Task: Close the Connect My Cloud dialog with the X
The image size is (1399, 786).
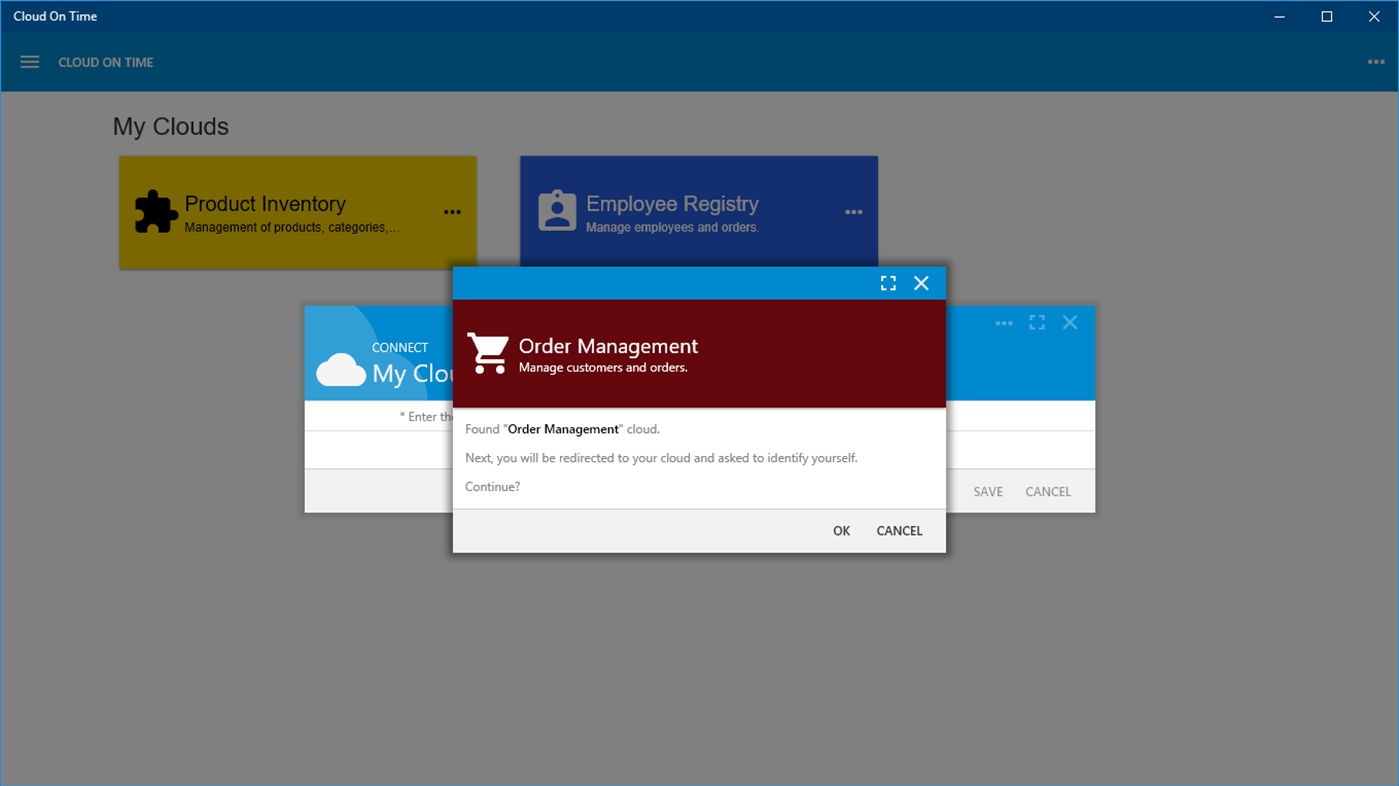Action: [x=1069, y=322]
